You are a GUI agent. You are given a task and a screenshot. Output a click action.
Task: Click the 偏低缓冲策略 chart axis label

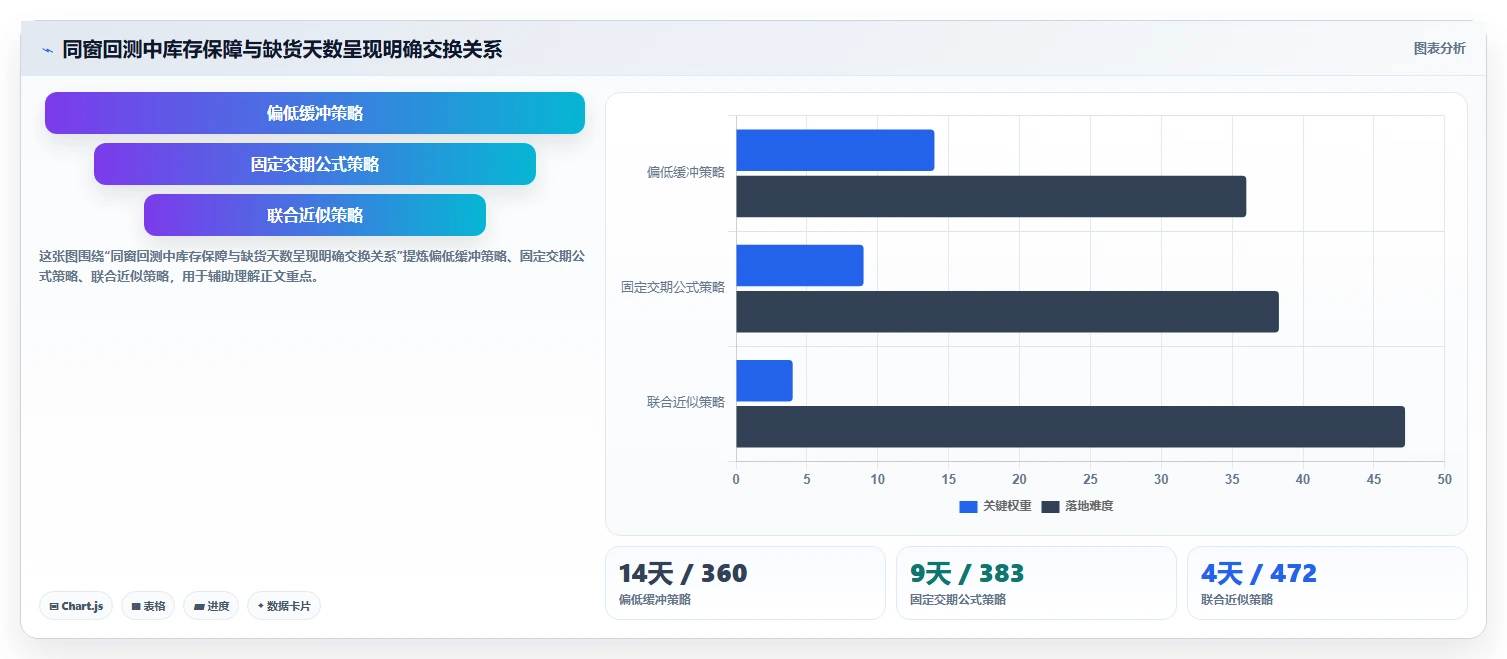(x=686, y=172)
